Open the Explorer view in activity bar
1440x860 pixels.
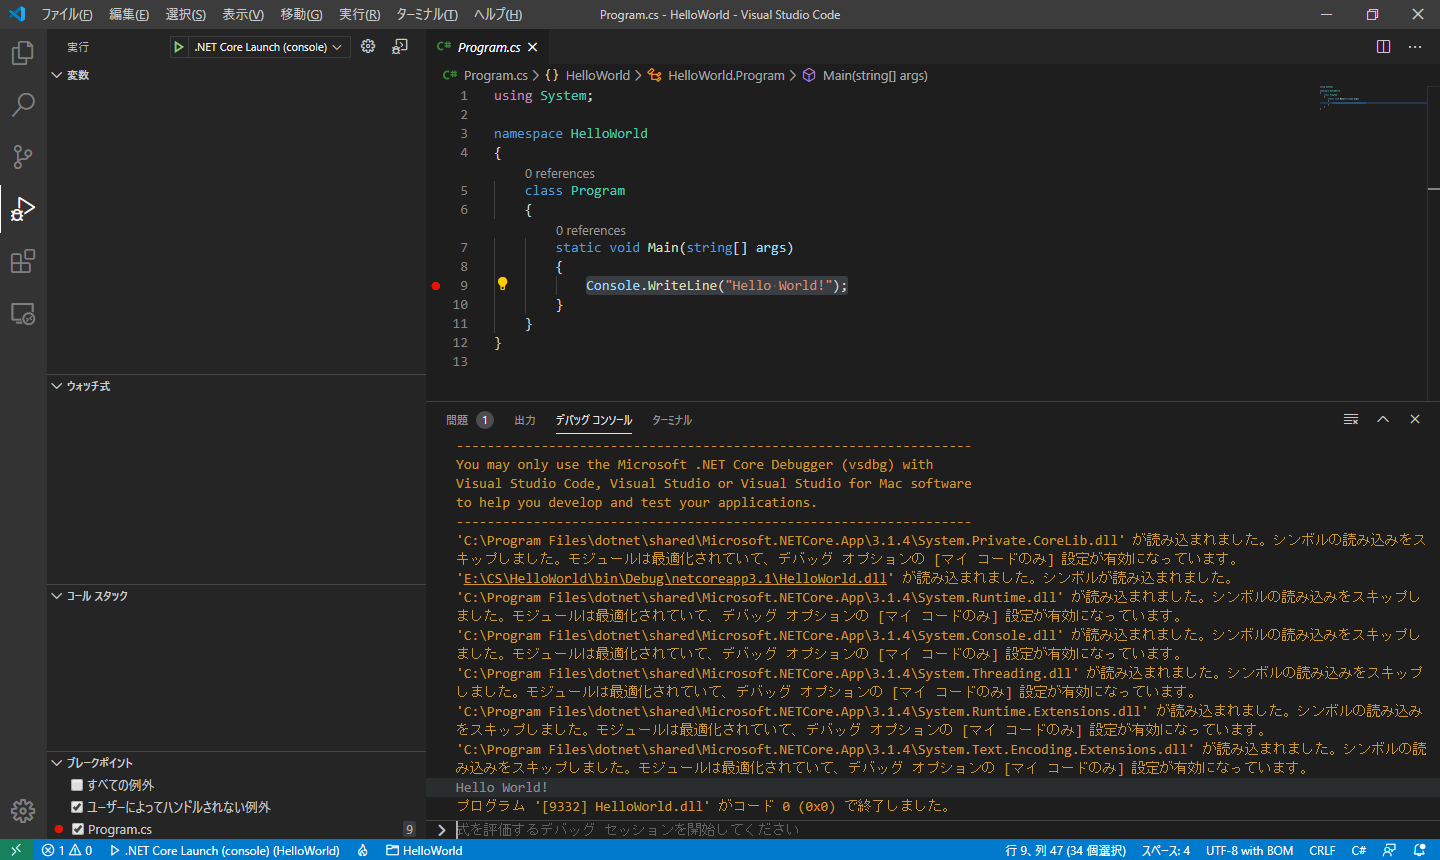pos(22,53)
